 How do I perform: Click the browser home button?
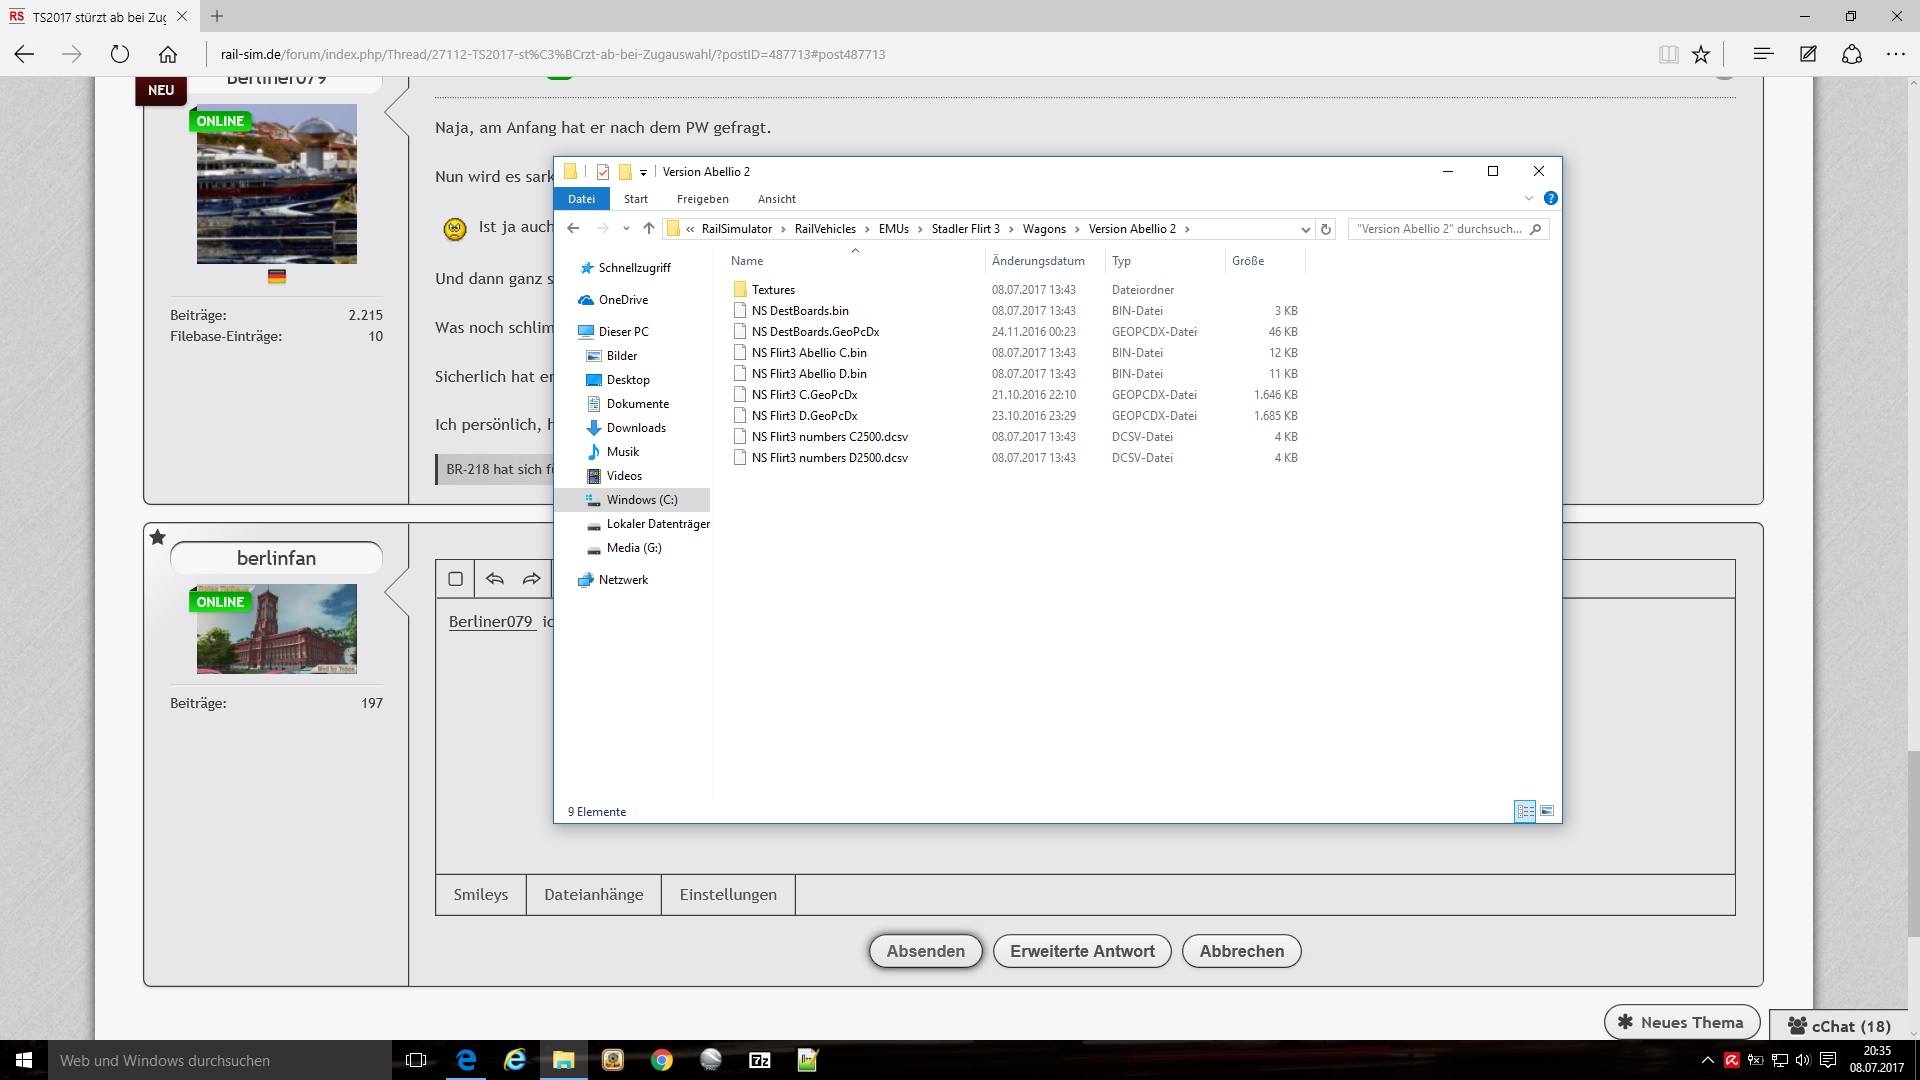[168, 55]
